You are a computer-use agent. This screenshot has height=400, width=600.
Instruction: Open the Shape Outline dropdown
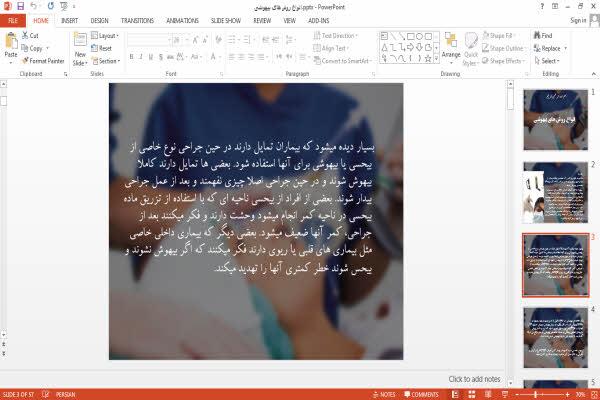pos(505,48)
